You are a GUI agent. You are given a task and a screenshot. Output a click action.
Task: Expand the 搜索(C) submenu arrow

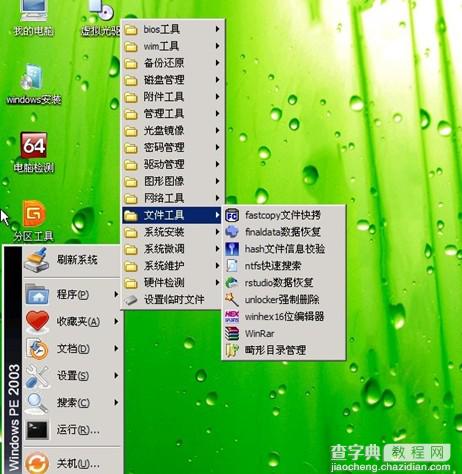116,402
